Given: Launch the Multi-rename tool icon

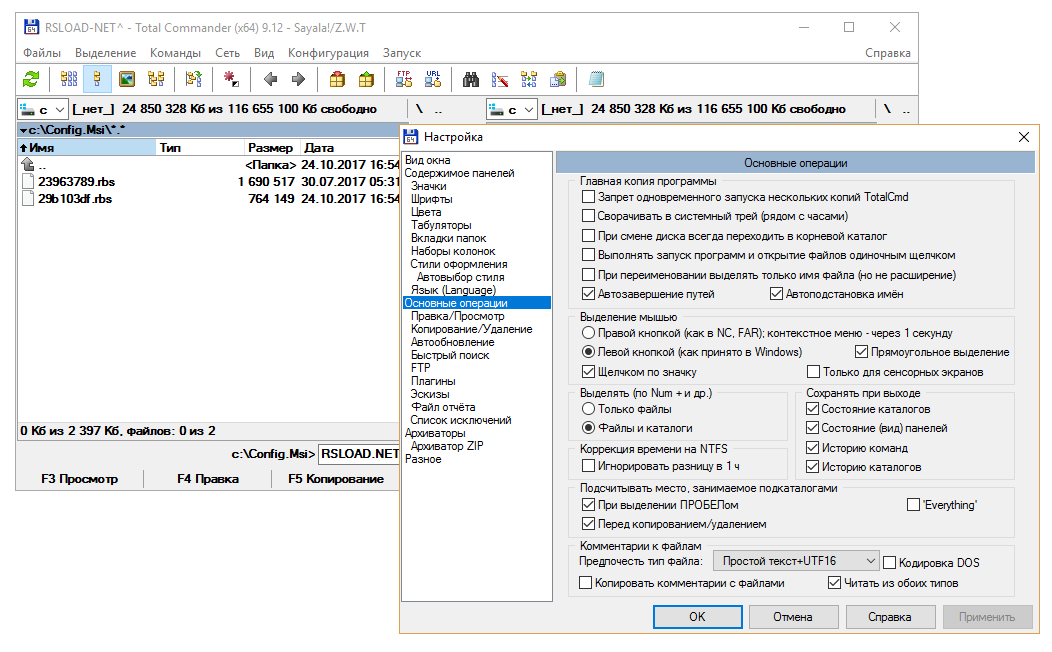Looking at the screenshot, I should pyautogui.click(x=500, y=79).
